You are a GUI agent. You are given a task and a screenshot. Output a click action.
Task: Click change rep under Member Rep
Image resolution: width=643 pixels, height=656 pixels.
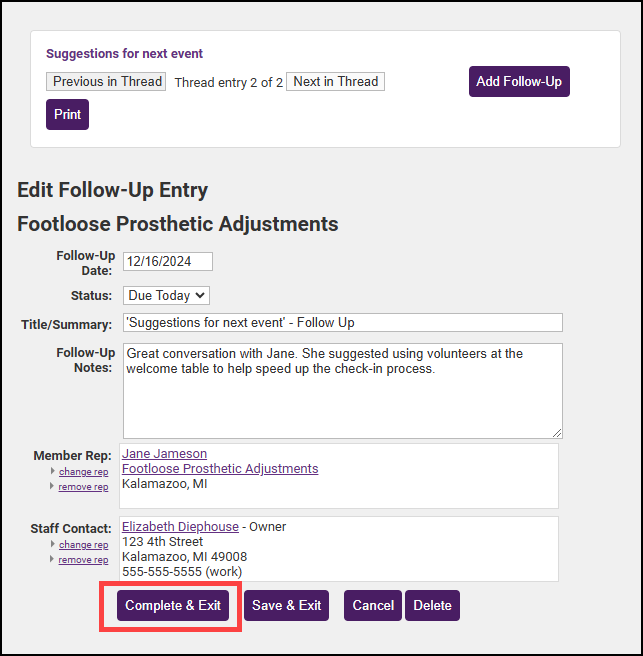[83, 472]
